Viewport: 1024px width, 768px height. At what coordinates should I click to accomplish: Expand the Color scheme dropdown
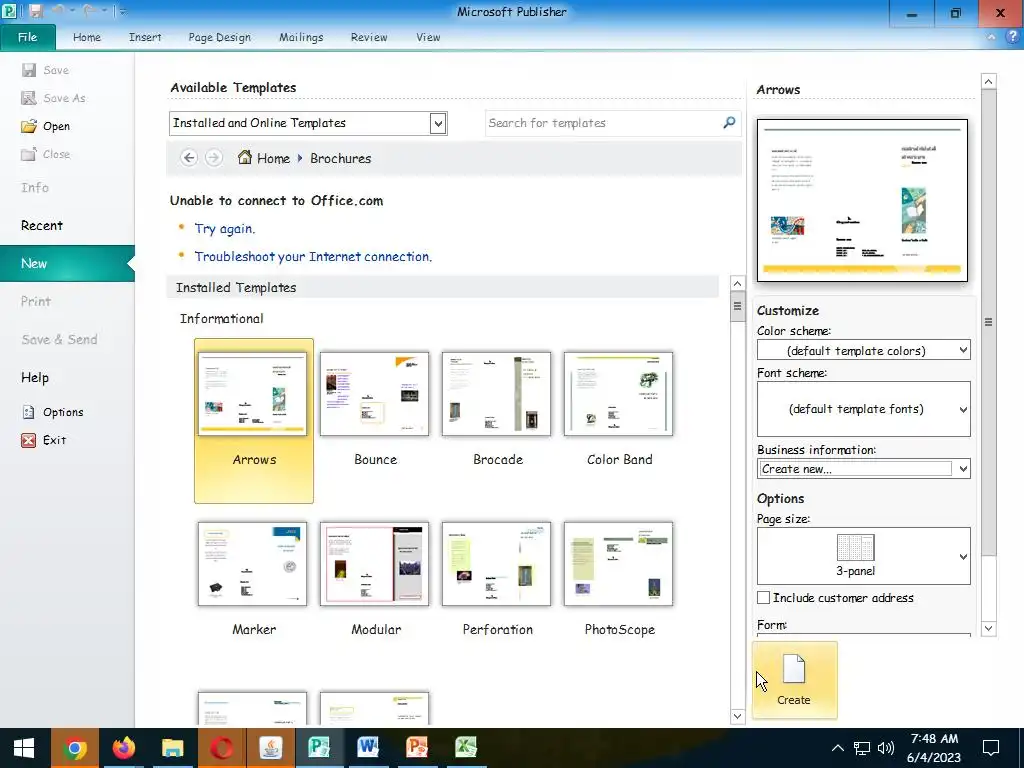(963, 350)
